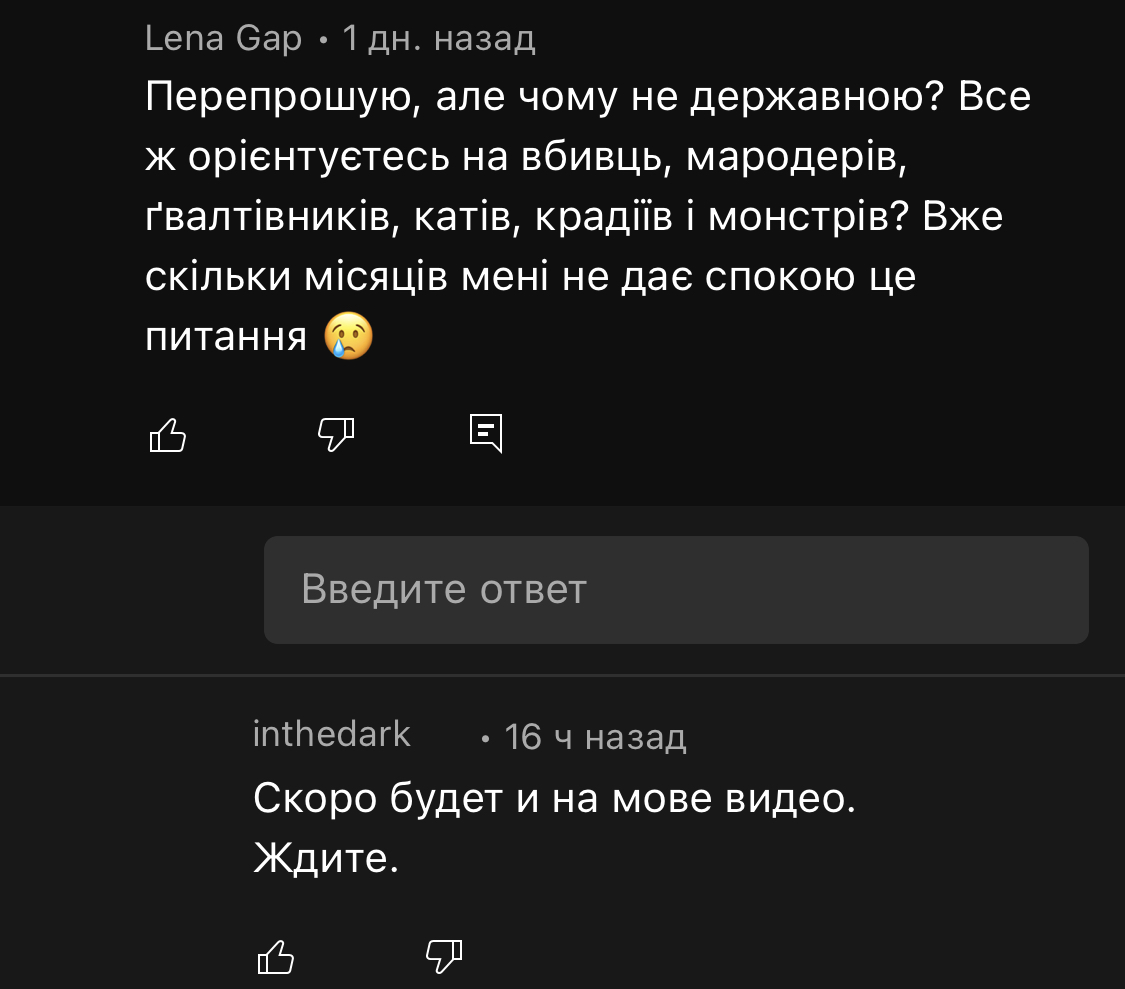
Task: Dislike the reply from inthedark
Action: click(443, 956)
